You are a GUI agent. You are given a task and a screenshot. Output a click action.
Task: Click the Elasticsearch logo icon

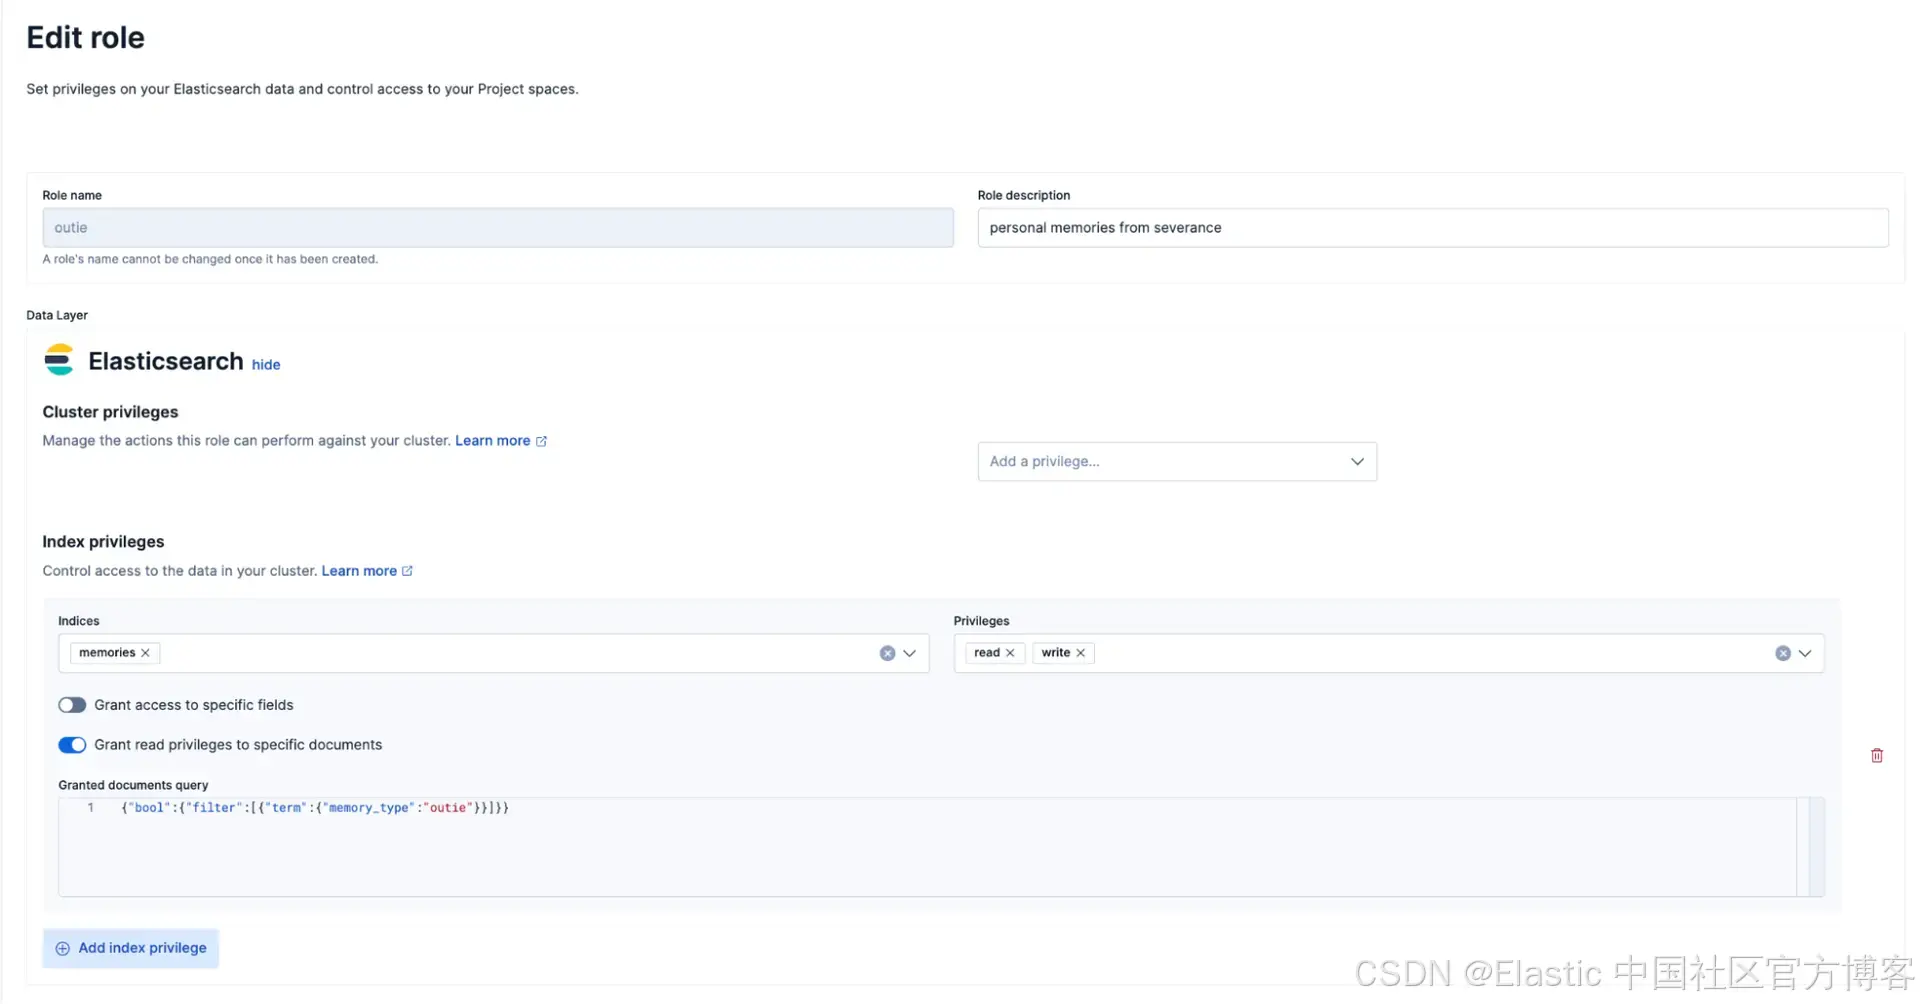click(59, 360)
